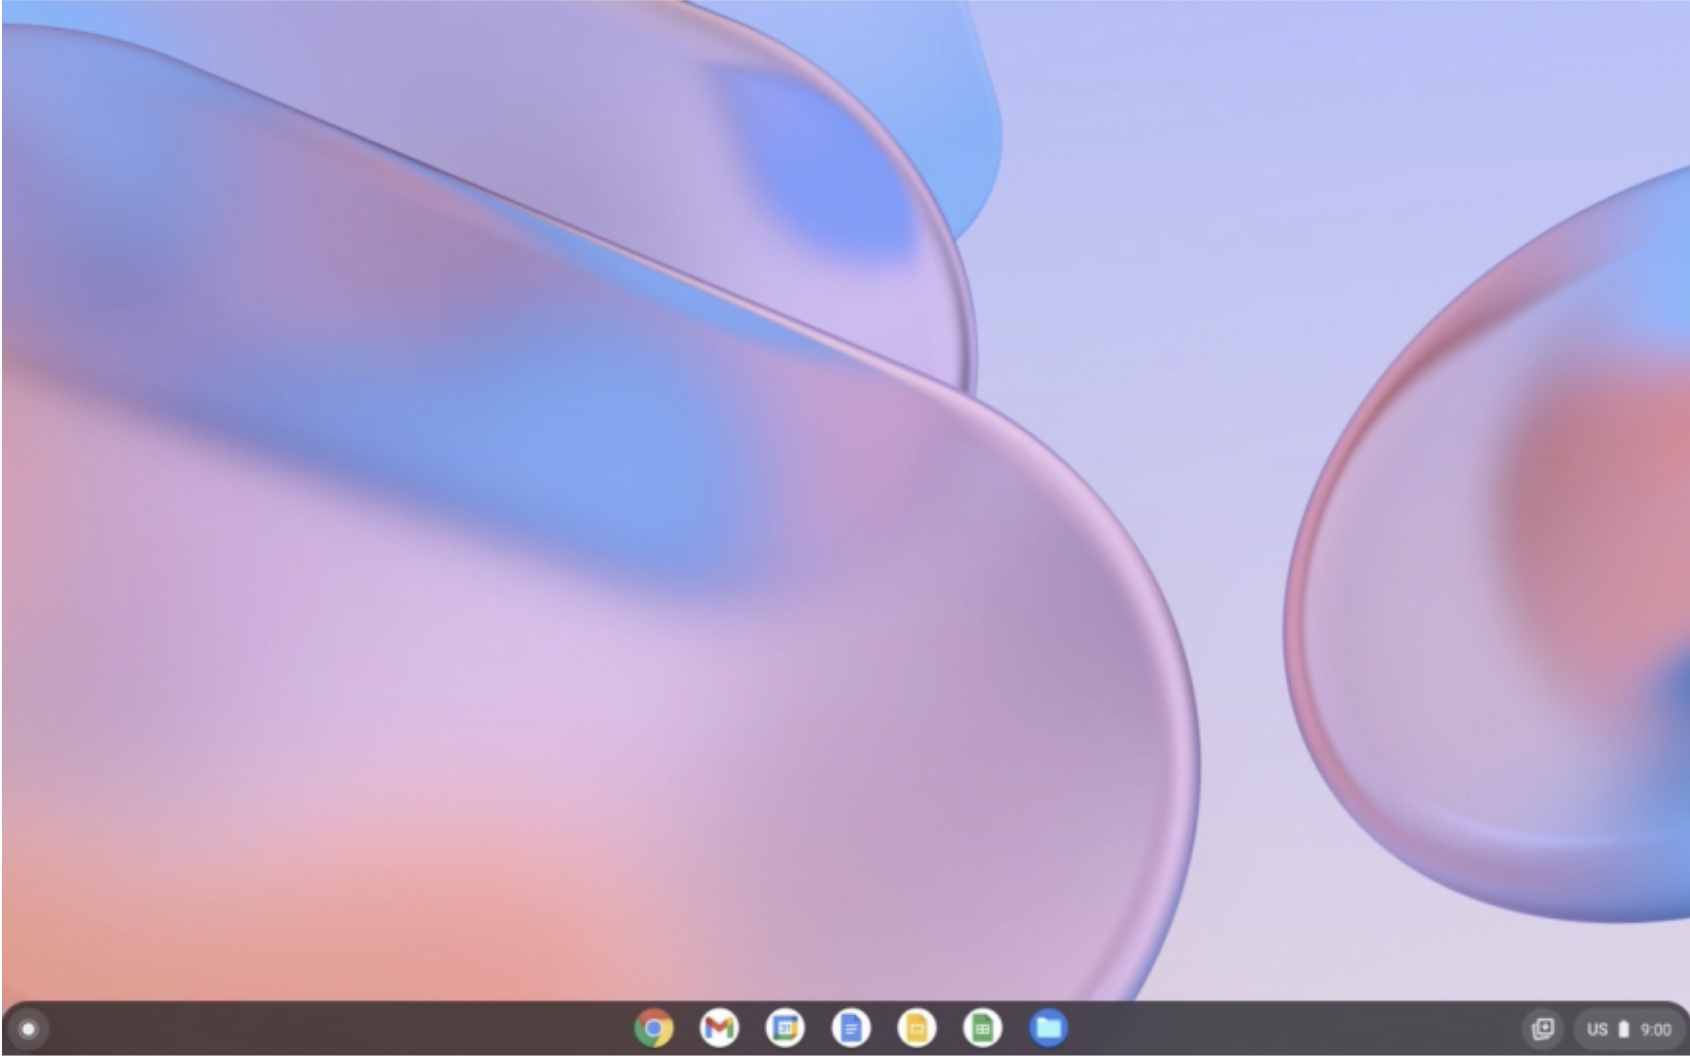Click the desktop wallpaper area

pos(845,500)
